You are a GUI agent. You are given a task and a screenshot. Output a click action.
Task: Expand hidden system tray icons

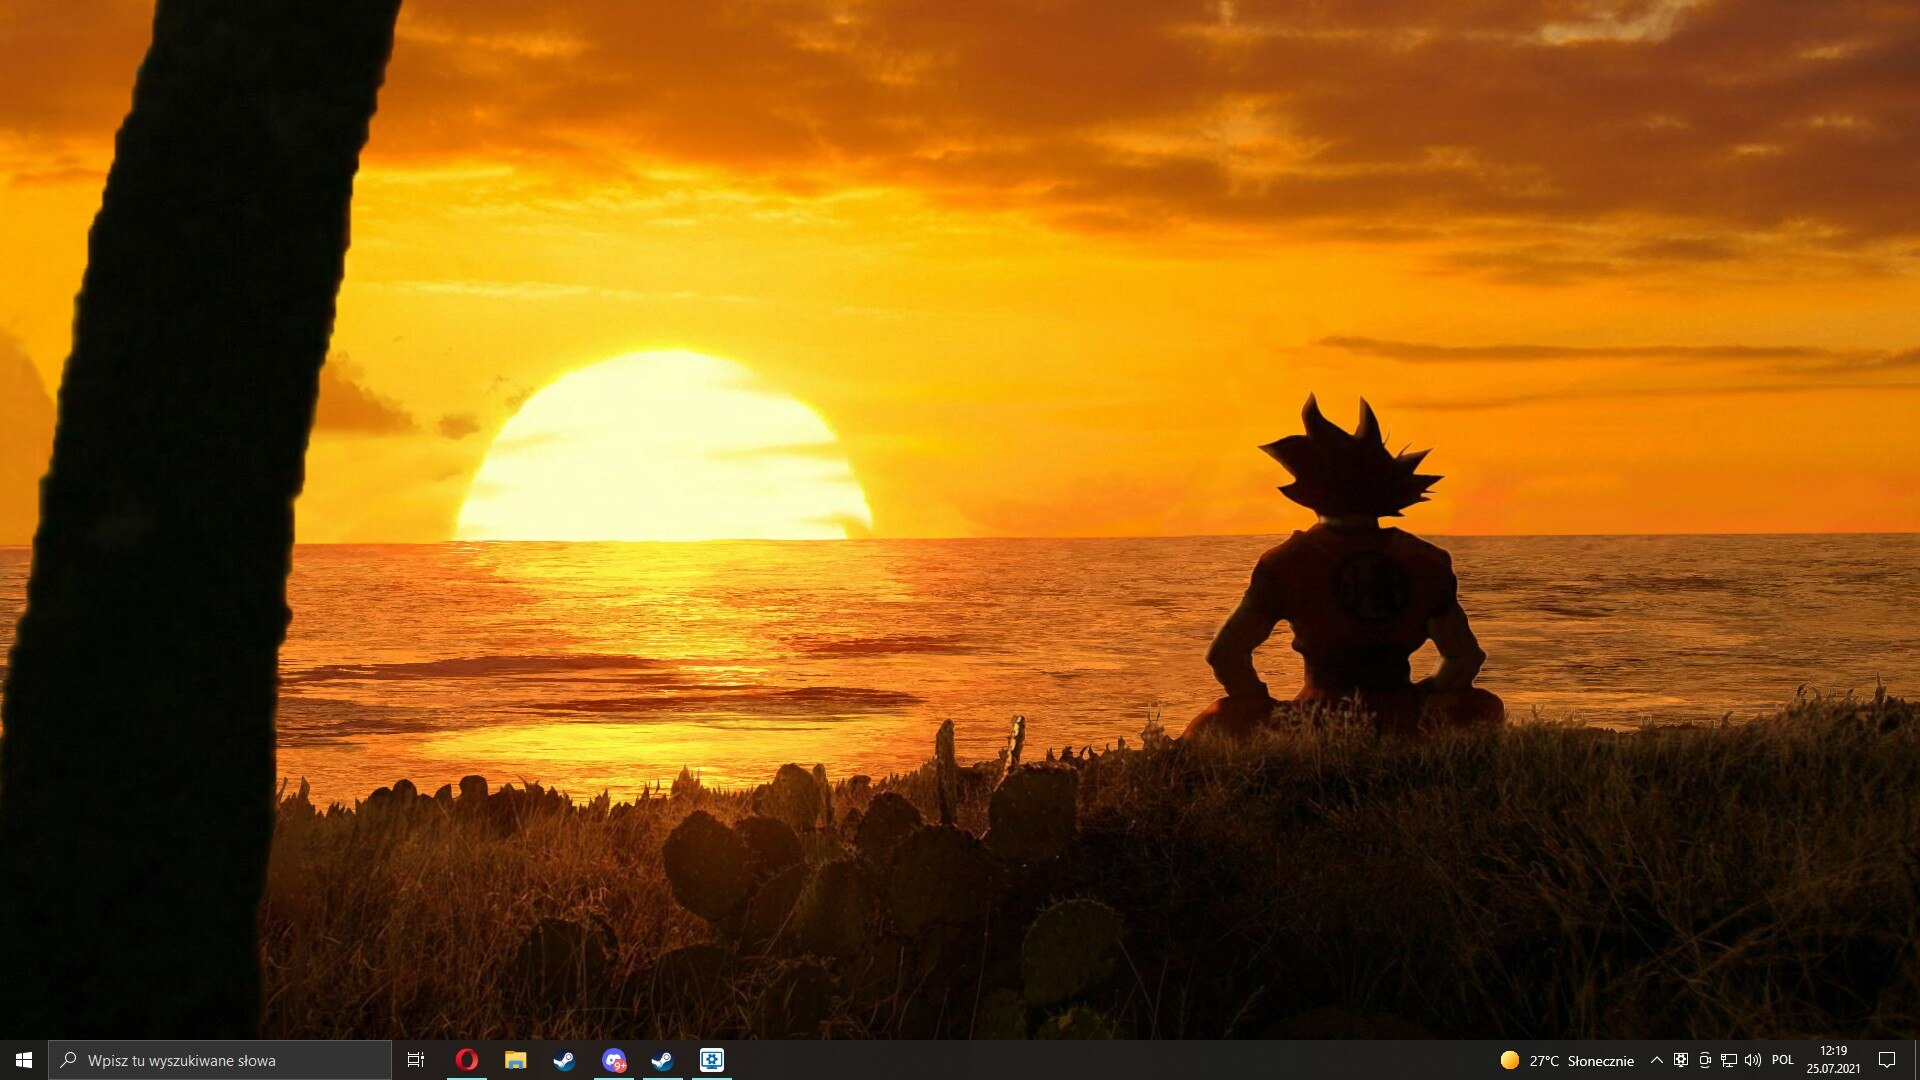(x=1656, y=1060)
